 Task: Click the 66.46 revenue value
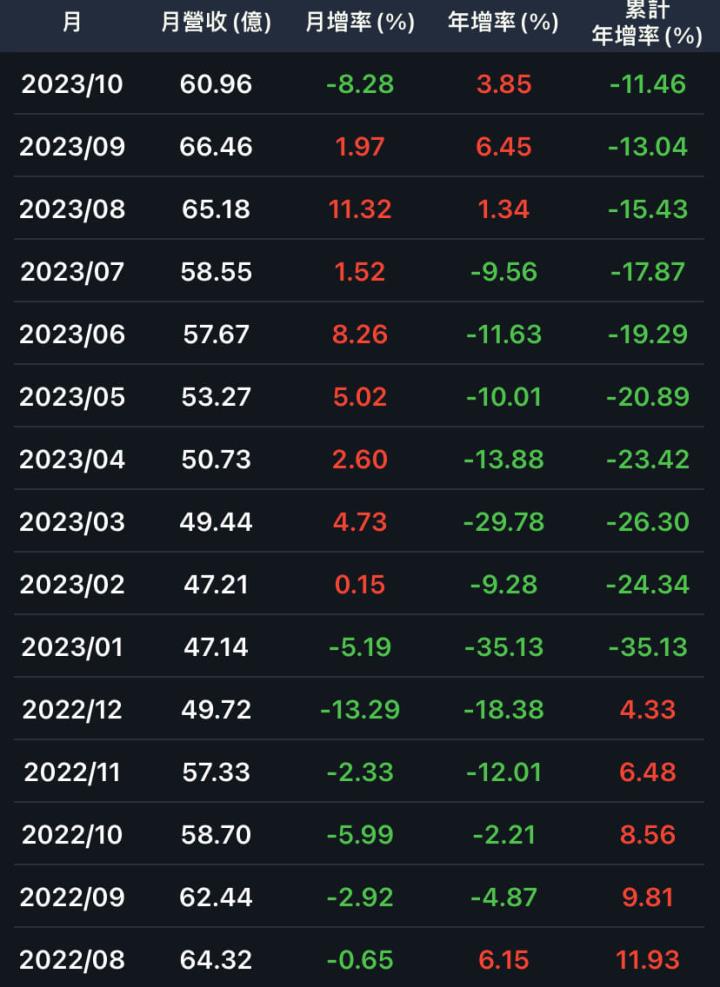coord(216,147)
